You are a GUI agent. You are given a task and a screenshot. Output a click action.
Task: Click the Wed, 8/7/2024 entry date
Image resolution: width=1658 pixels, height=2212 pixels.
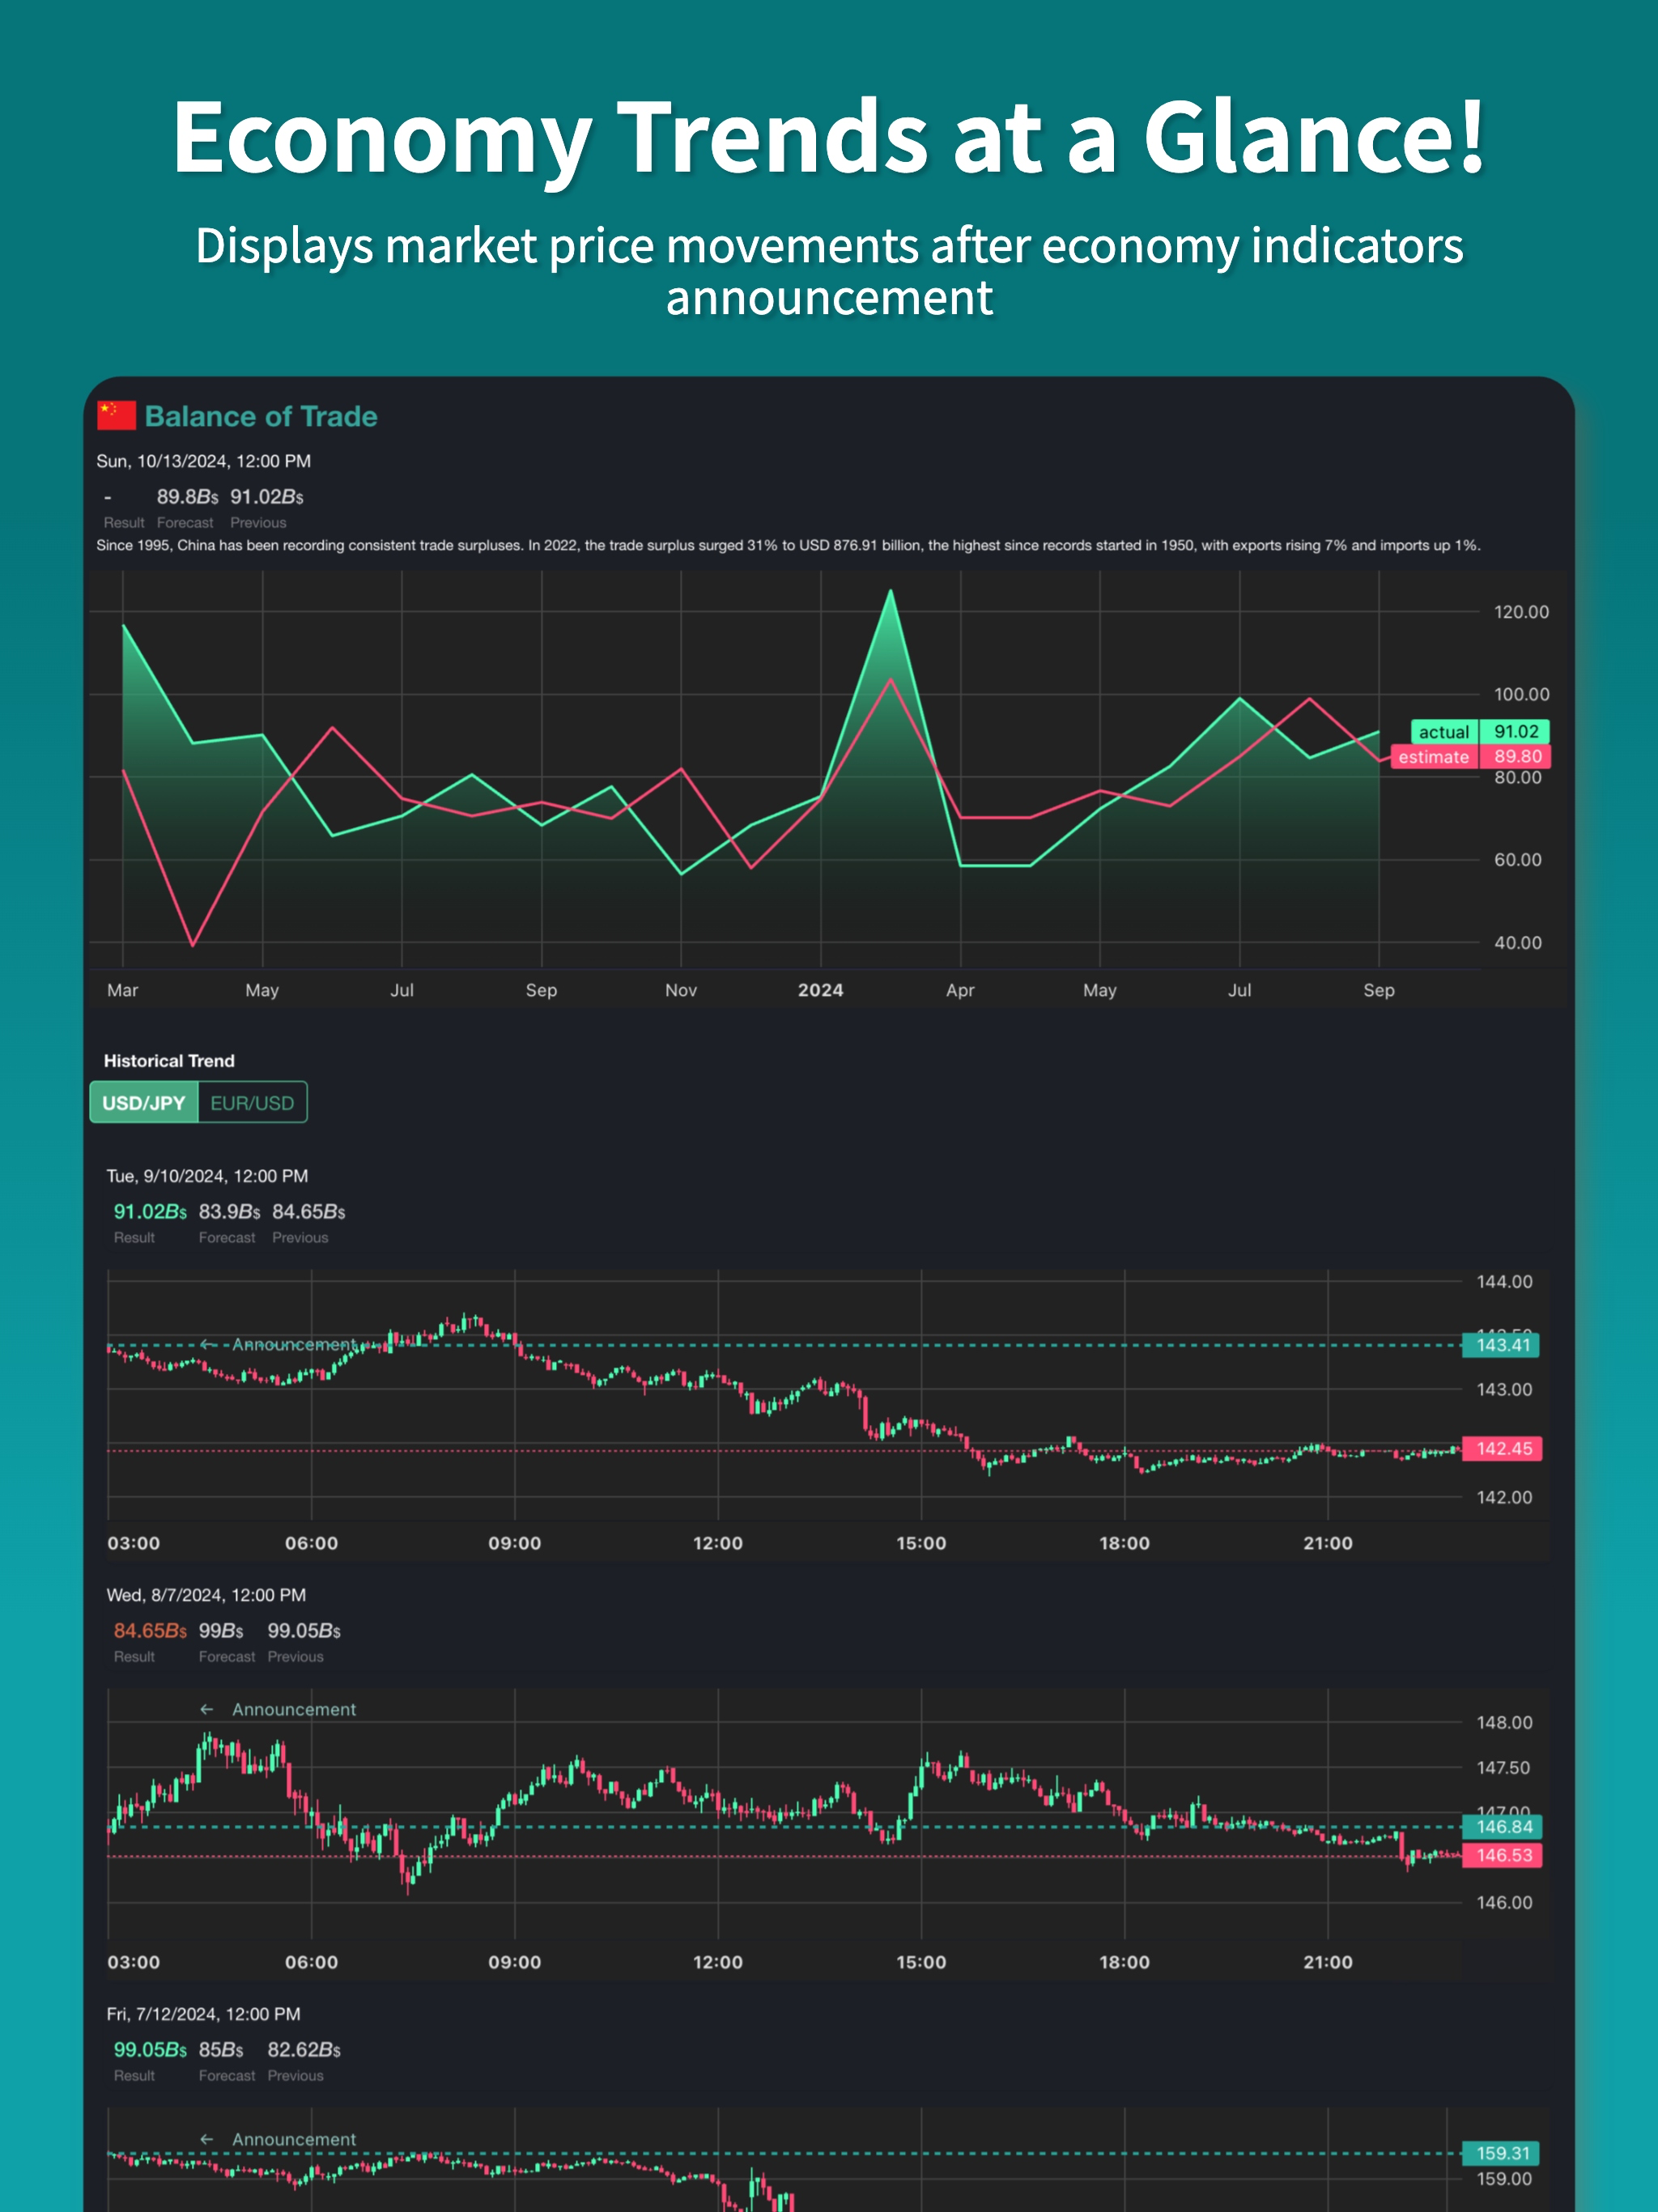pos(206,1595)
